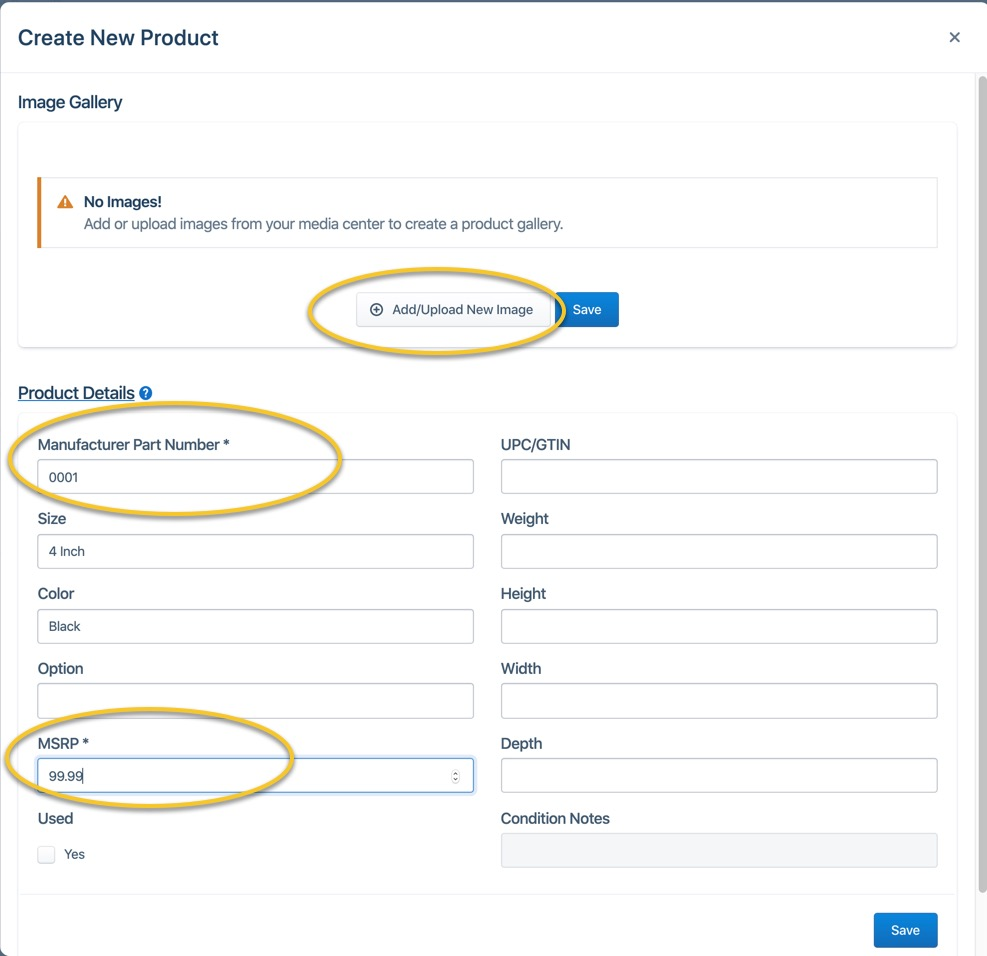Image resolution: width=987 pixels, height=956 pixels.
Task: Click the MSRP number stepper arrows
Action: coord(456,776)
